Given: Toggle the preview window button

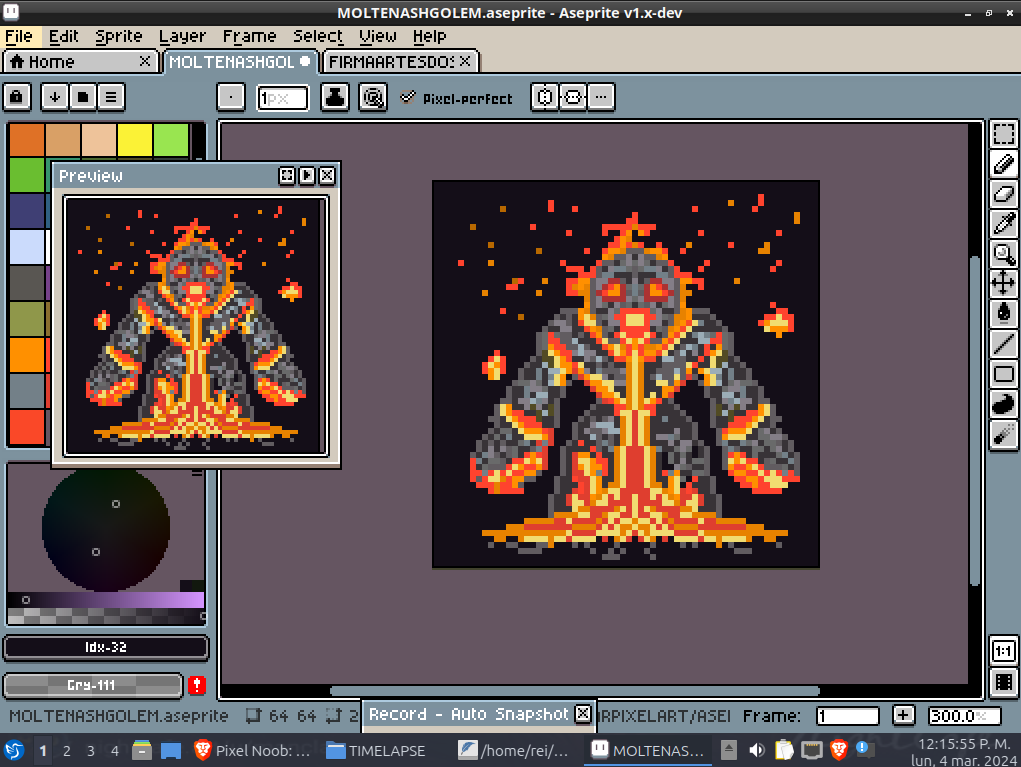Looking at the screenshot, I should [1003, 682].
